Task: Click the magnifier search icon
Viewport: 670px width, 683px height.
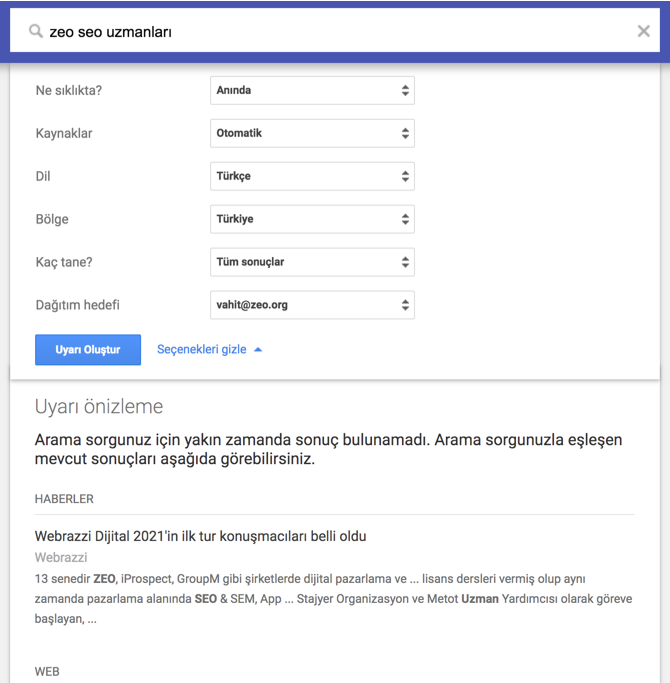Action: [36, 31]
